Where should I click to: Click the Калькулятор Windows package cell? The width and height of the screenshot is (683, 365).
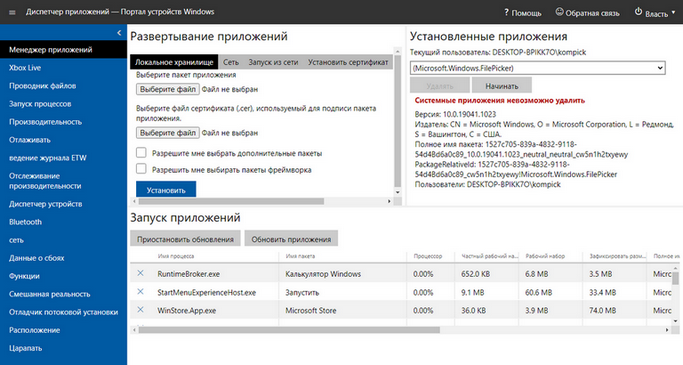click(x=323, y=274)
